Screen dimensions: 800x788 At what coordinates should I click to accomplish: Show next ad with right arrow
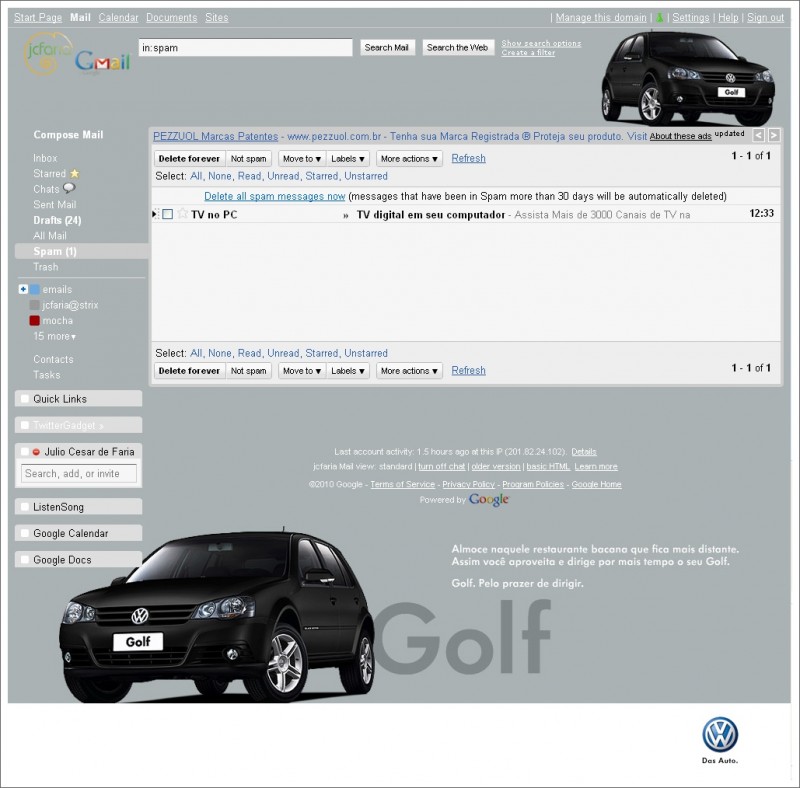click(774, 135)
